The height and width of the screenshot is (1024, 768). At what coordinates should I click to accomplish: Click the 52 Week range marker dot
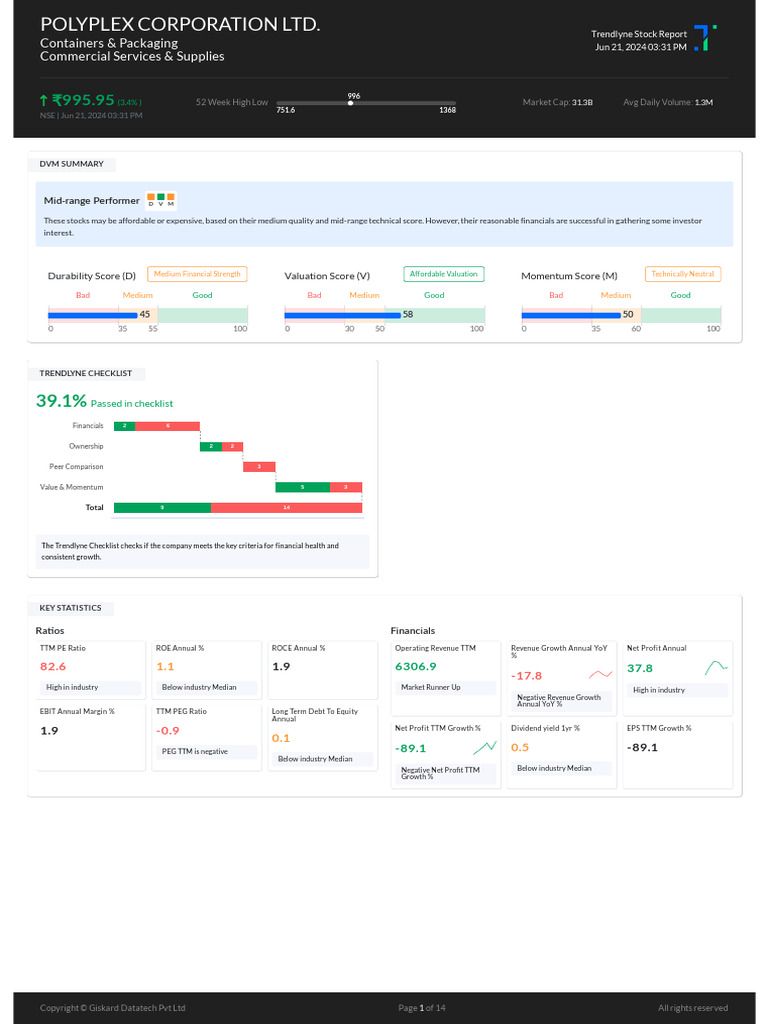[x=351, y=103]
